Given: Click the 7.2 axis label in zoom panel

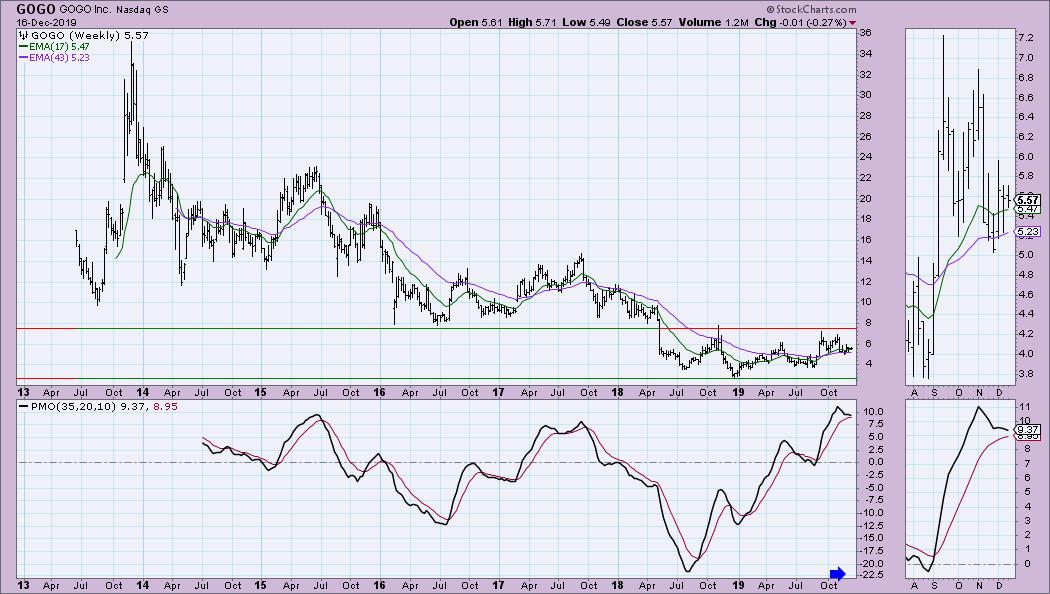Looking at the screenshot, I should (x=1025, y=38).
